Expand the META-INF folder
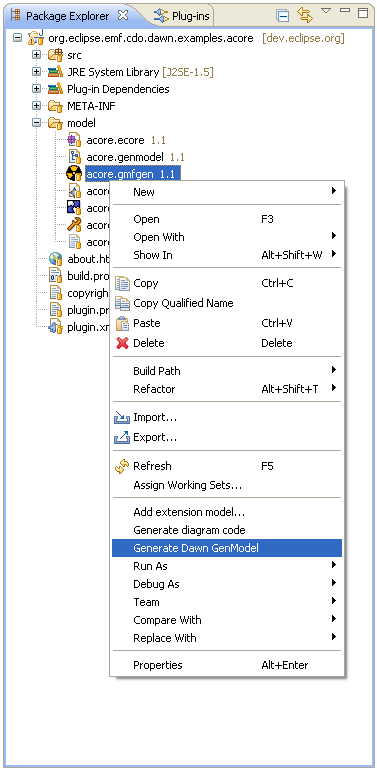377x770 pixels. (x=36, y=106)
